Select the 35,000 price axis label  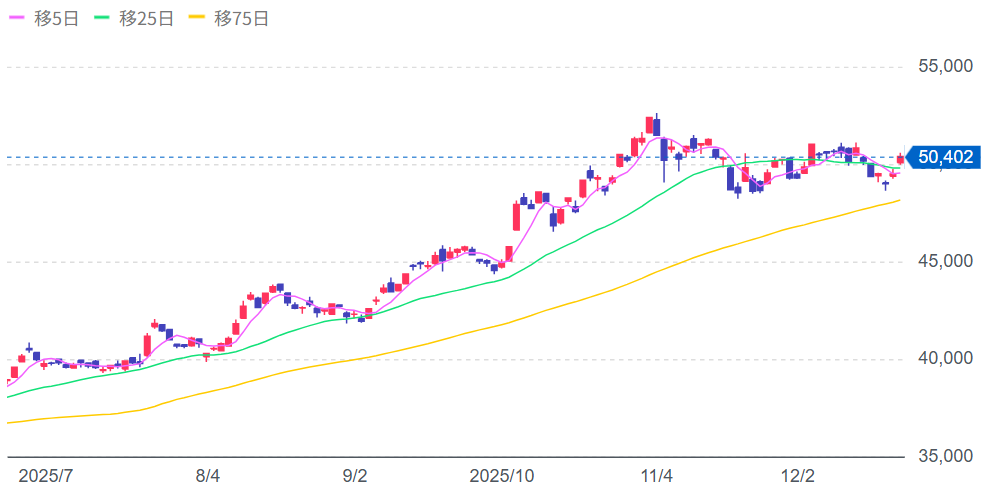click(945, 456)
